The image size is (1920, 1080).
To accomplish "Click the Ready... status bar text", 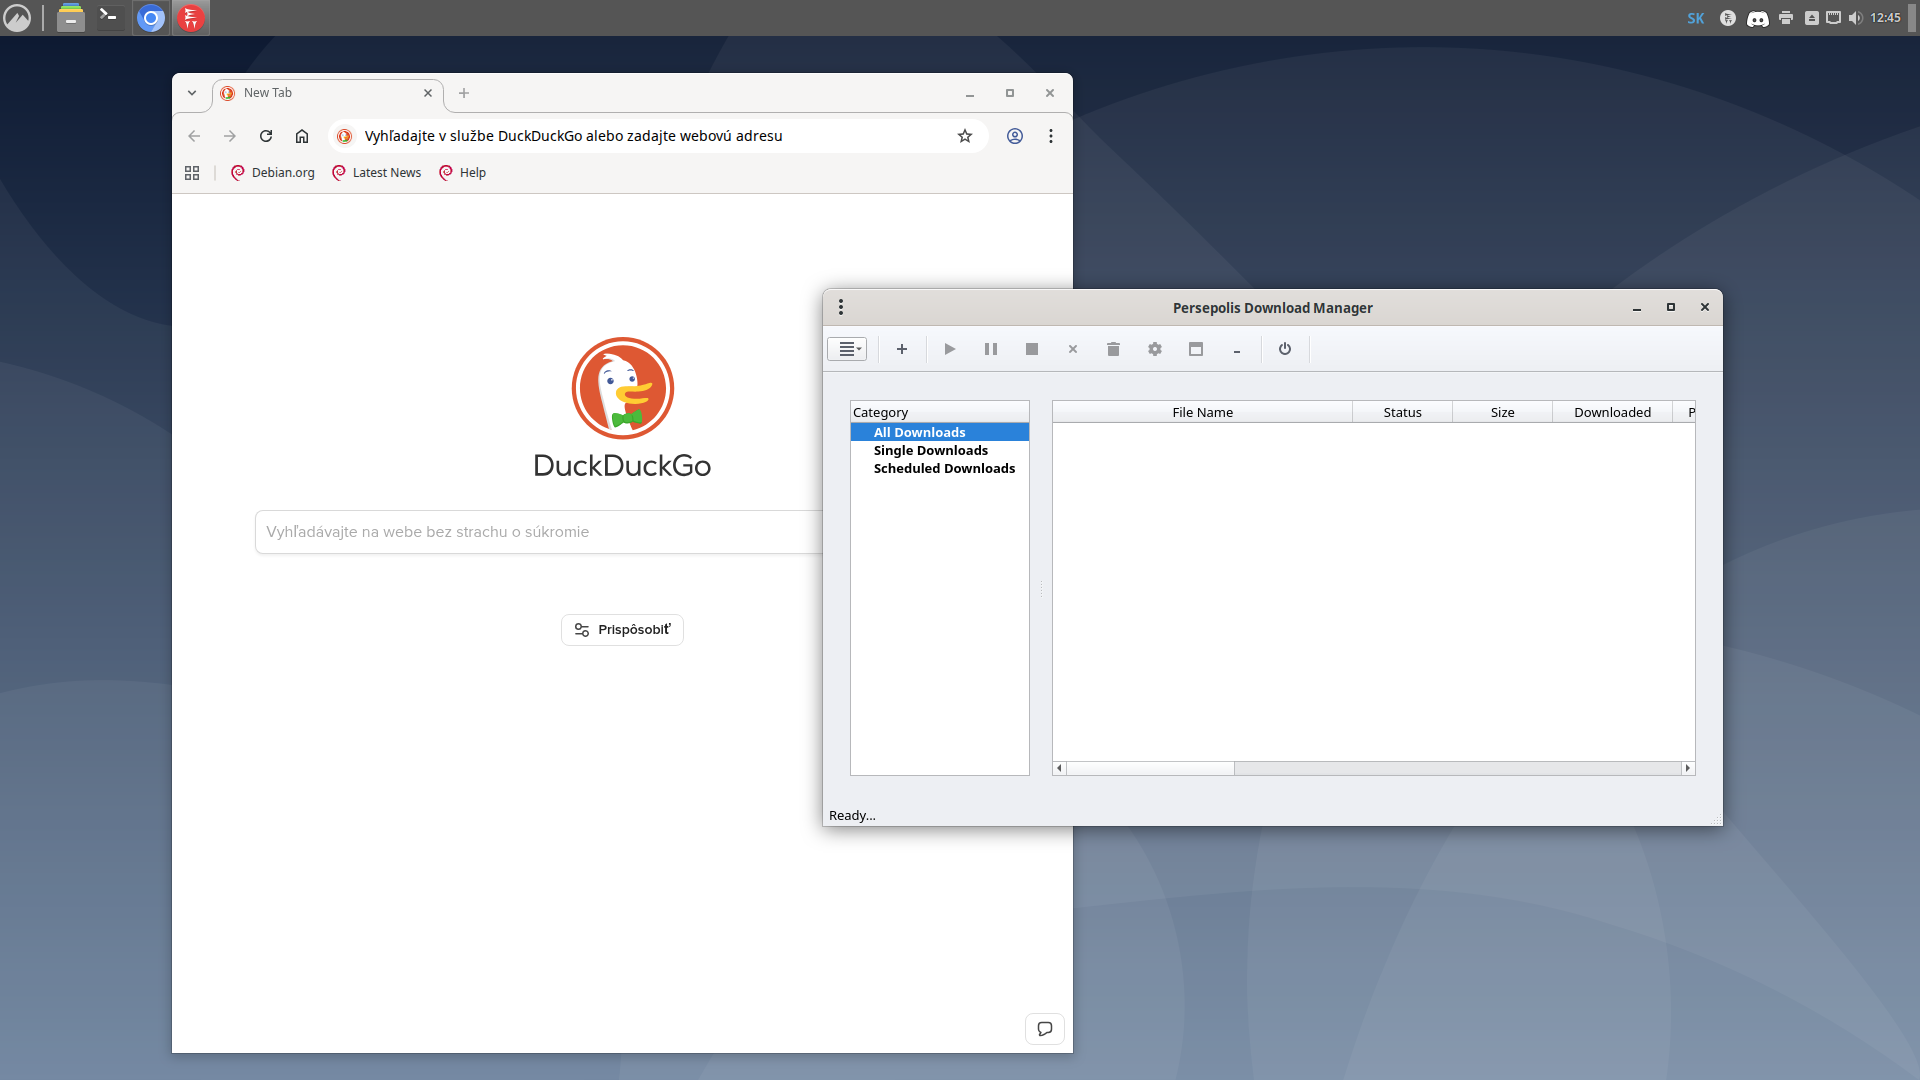I will pos(852,815).
